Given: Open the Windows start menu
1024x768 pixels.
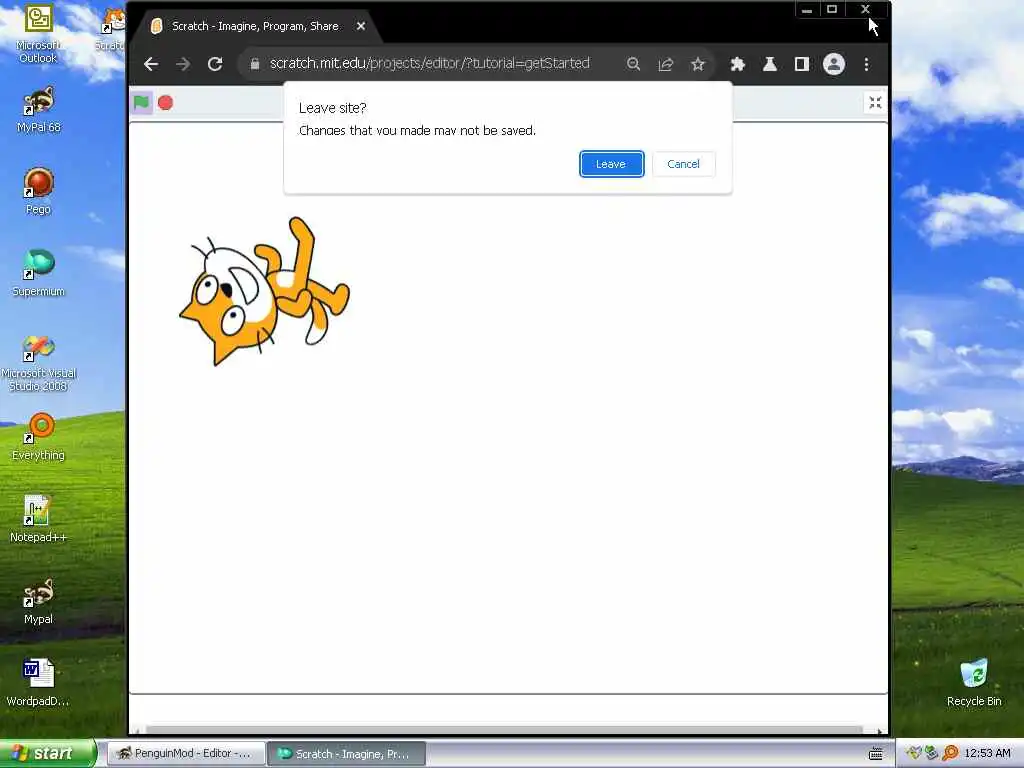Looking at the screenshot, I should coord(48,753).
